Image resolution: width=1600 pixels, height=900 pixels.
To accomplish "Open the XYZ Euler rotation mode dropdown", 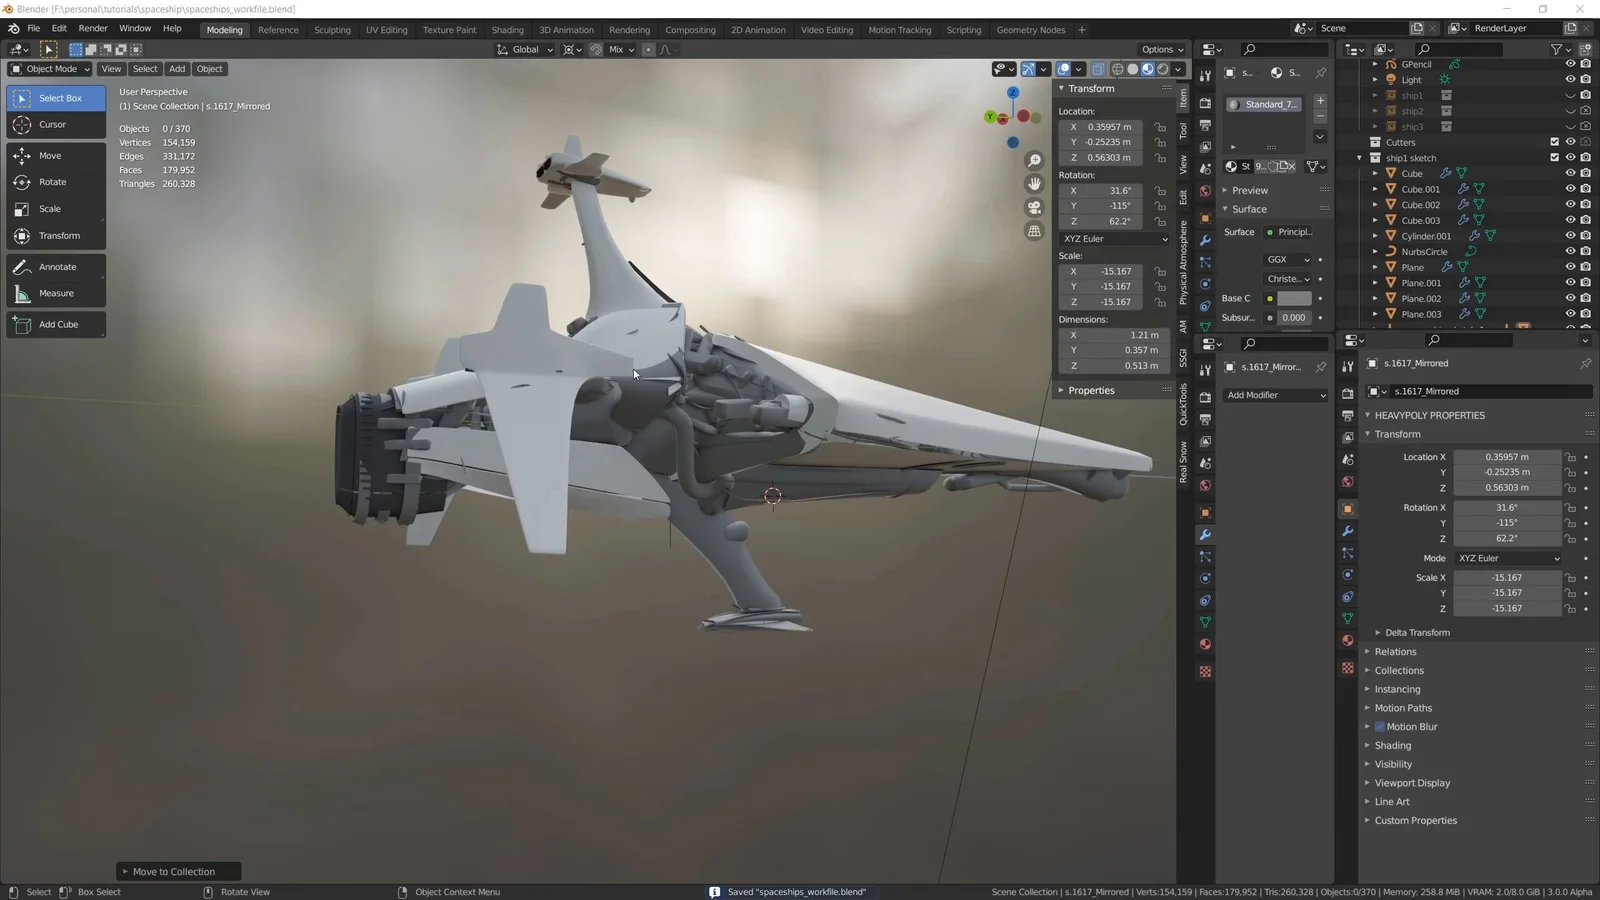I will [x=1113, y=239].
